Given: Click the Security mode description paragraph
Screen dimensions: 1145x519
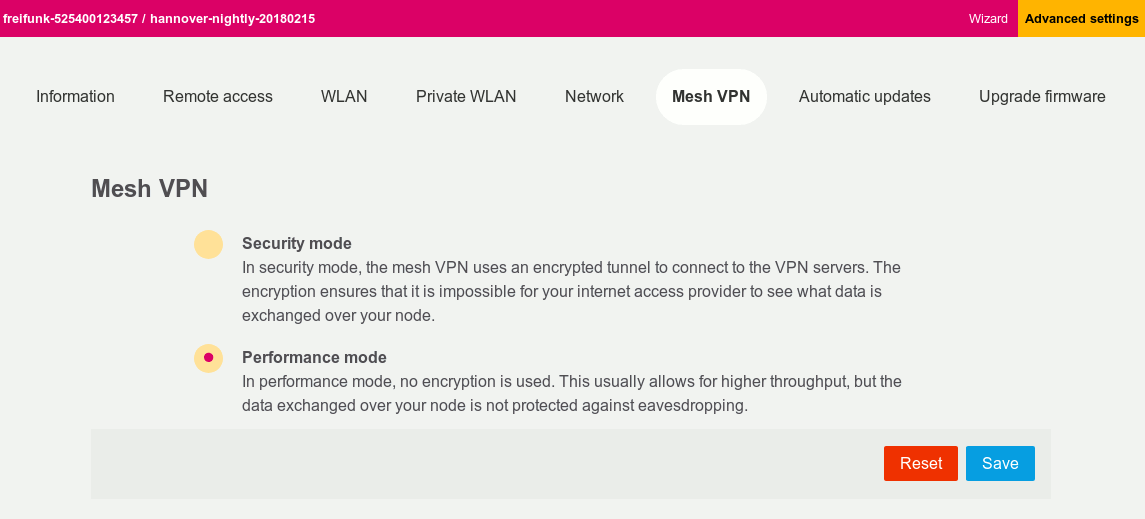Looking at the screenshot, I should click(570, 291).
